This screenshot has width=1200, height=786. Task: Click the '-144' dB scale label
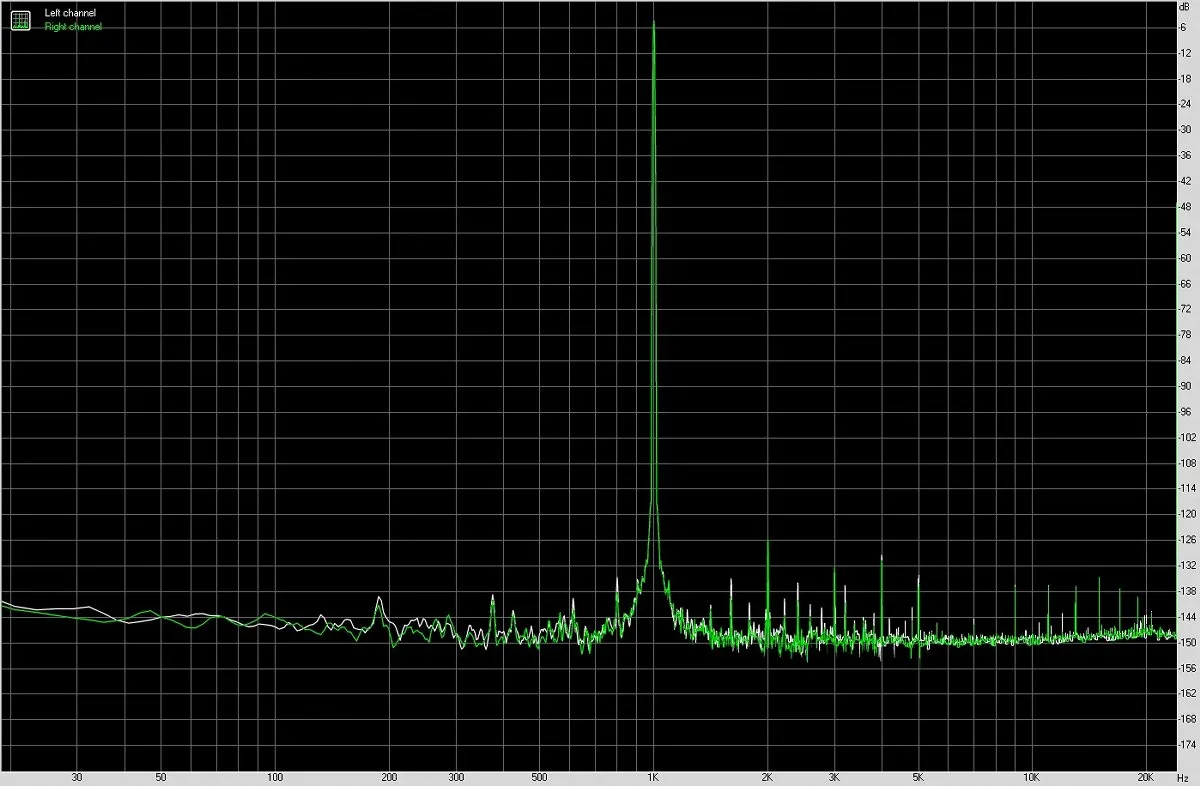click(1188, 617)
